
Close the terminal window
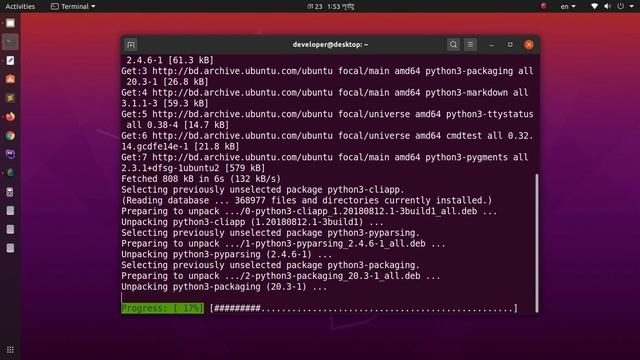click(x=529, y=44)
